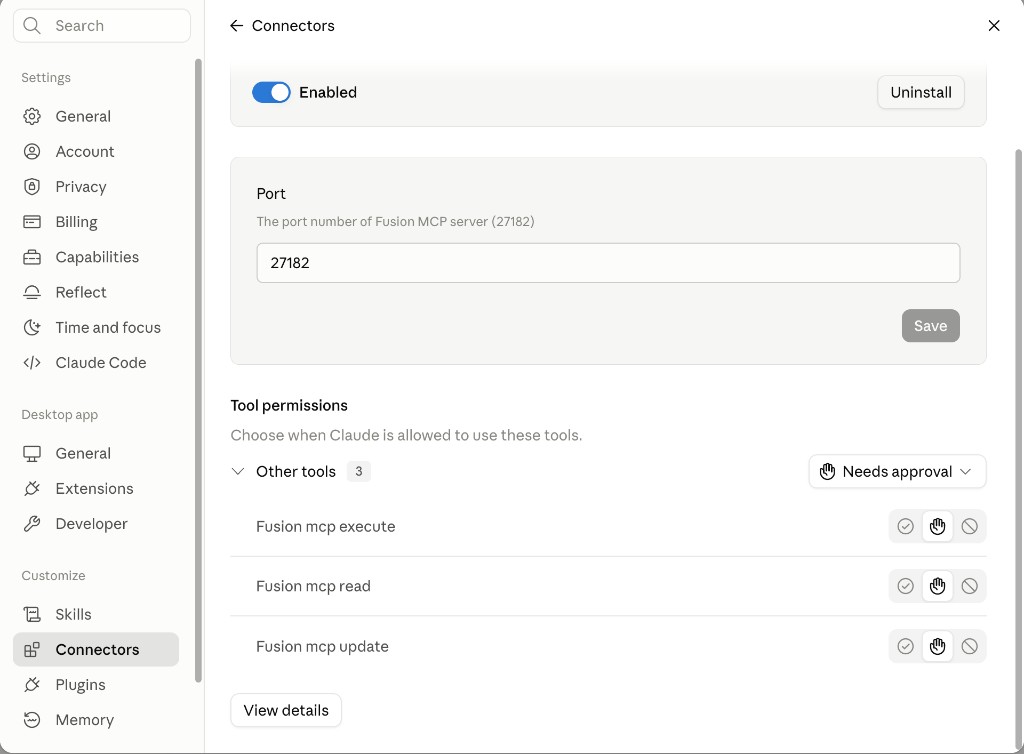This screenshot has height=754, width=1024.
Task: Click the port description text with 27182
Action: coord(395,221)
